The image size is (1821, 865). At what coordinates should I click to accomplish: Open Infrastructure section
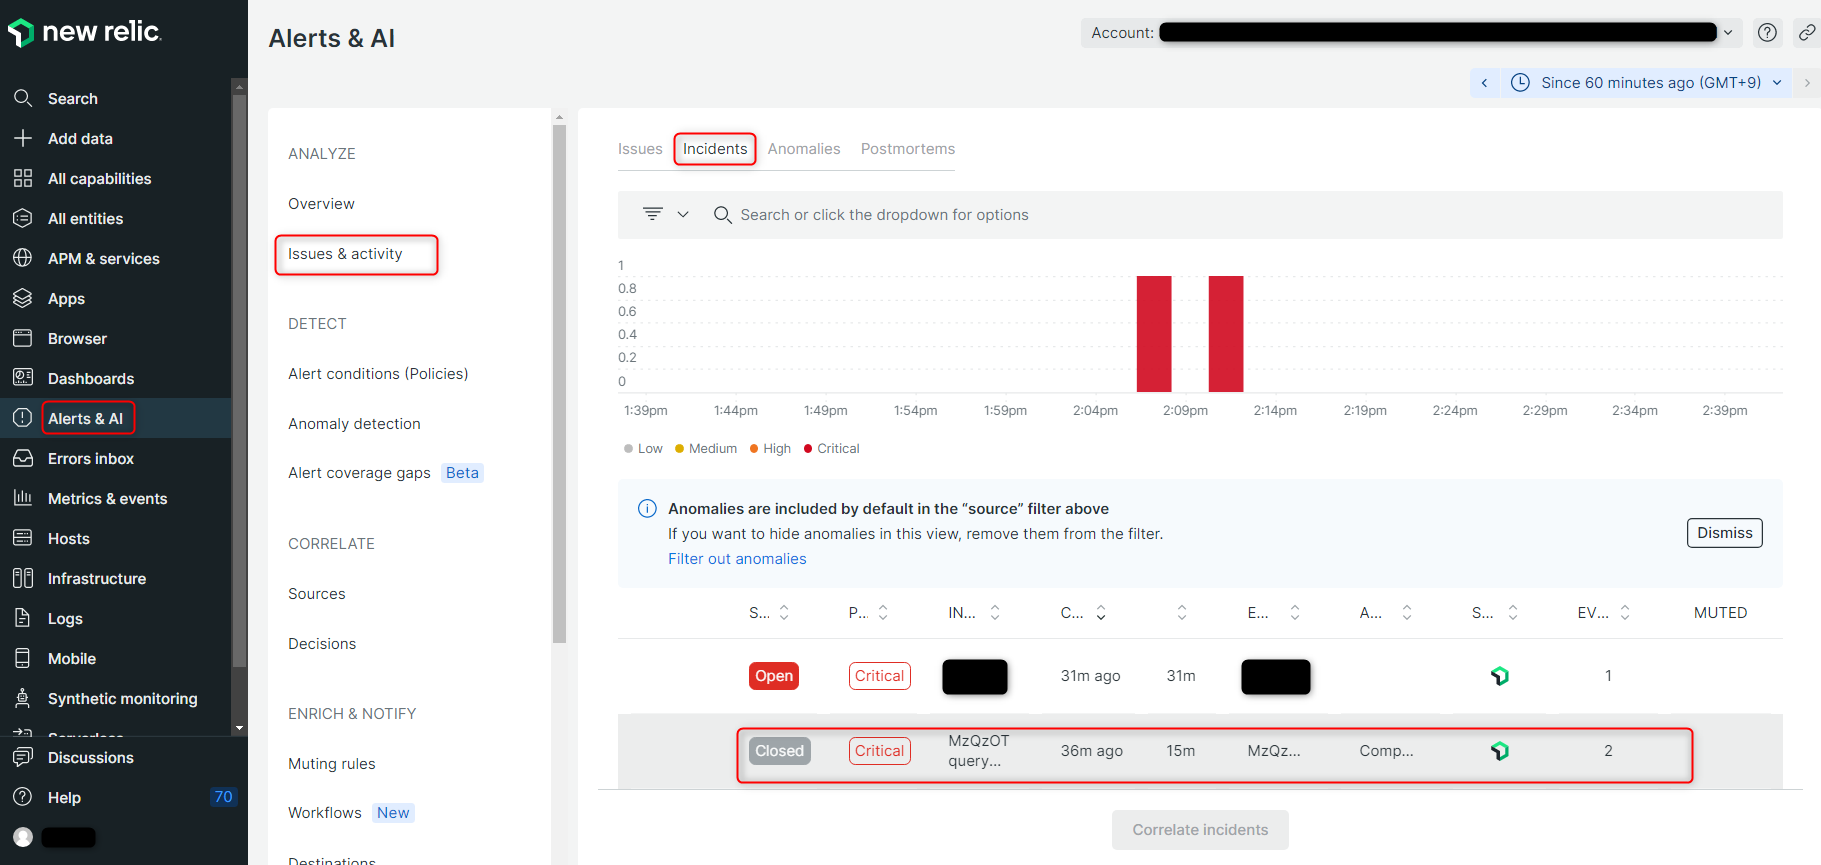coord(96,578)
